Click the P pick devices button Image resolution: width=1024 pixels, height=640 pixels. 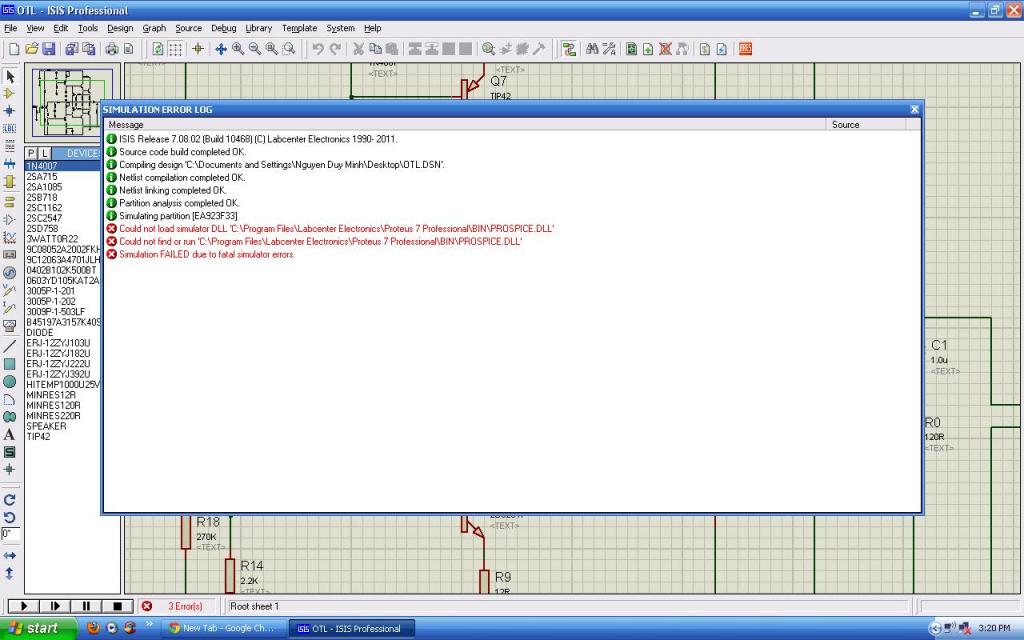pos(31,153)
